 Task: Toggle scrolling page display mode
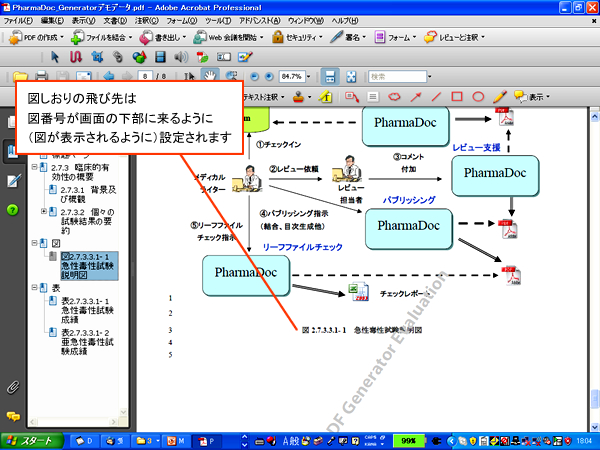(x=329, y=77)
